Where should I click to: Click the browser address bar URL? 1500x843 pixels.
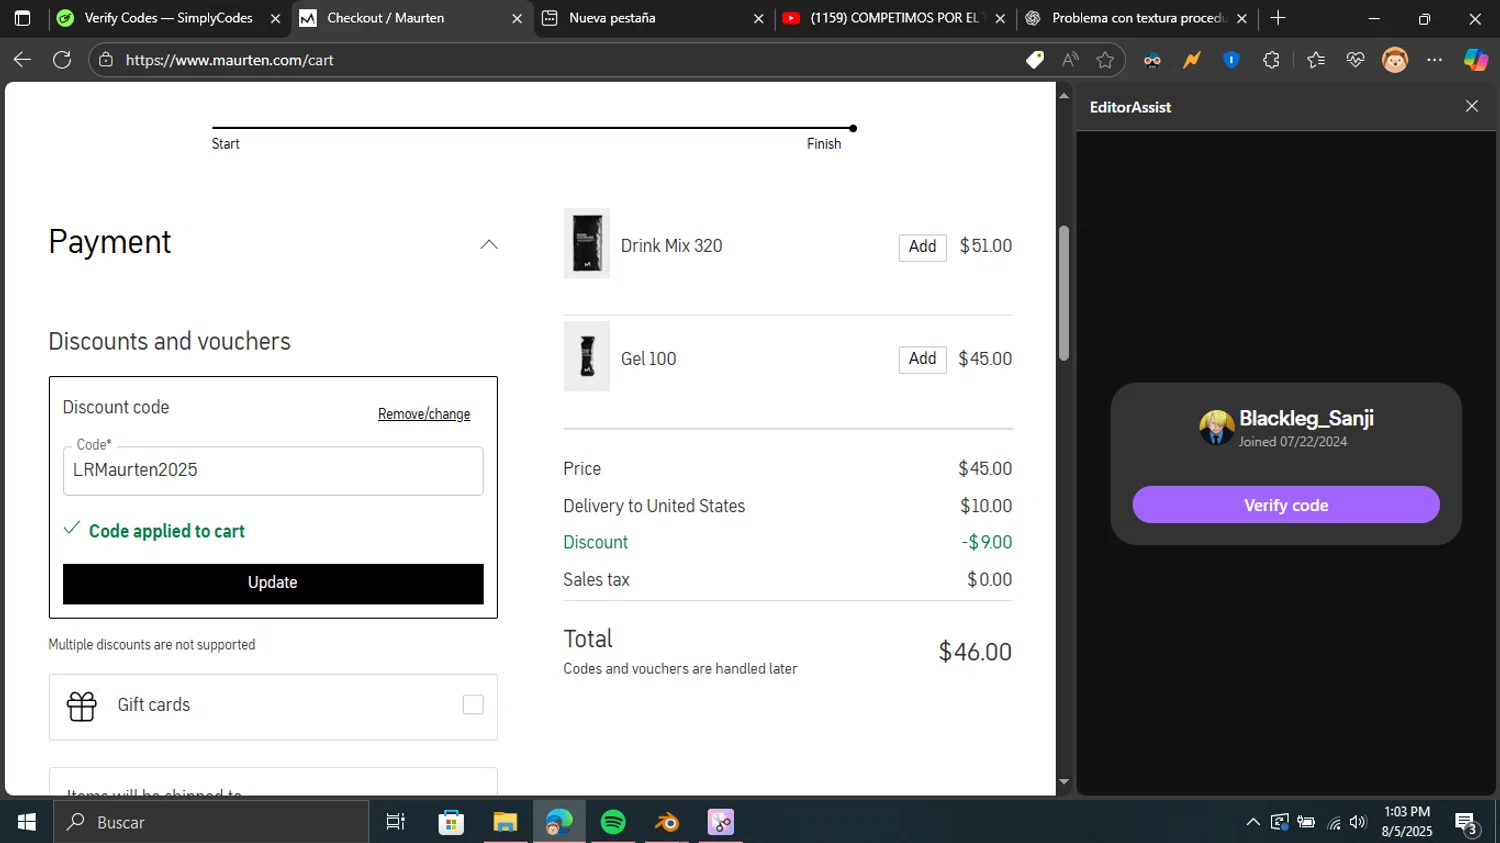point(230,60)
